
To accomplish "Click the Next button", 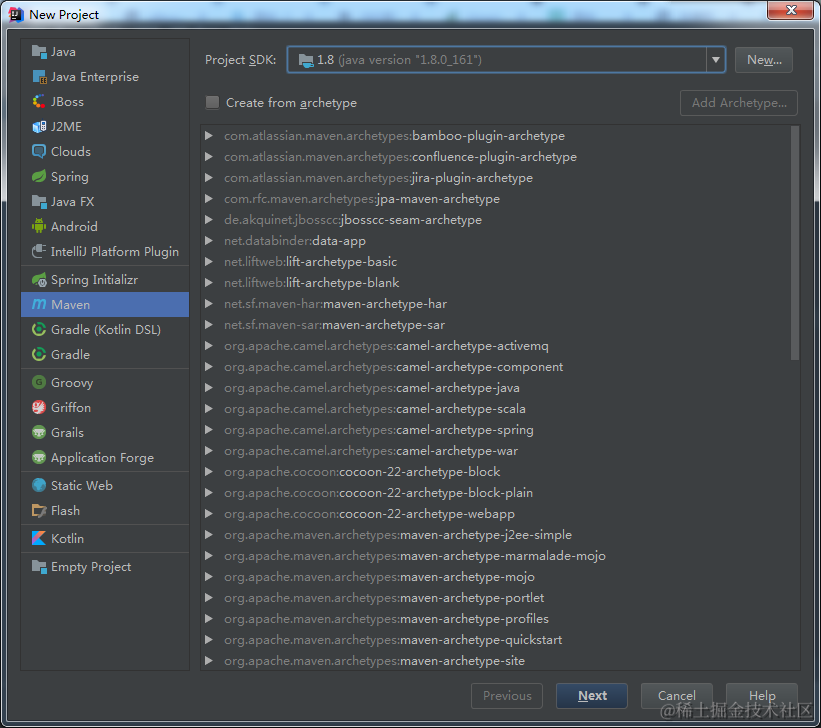I will (592, 696).
